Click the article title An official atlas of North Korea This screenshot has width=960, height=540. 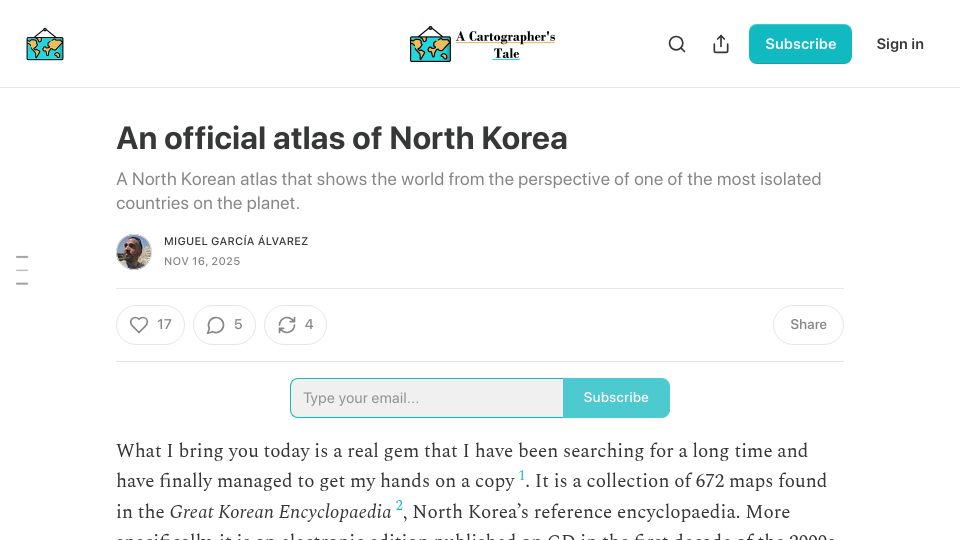(x=342, y=138)
